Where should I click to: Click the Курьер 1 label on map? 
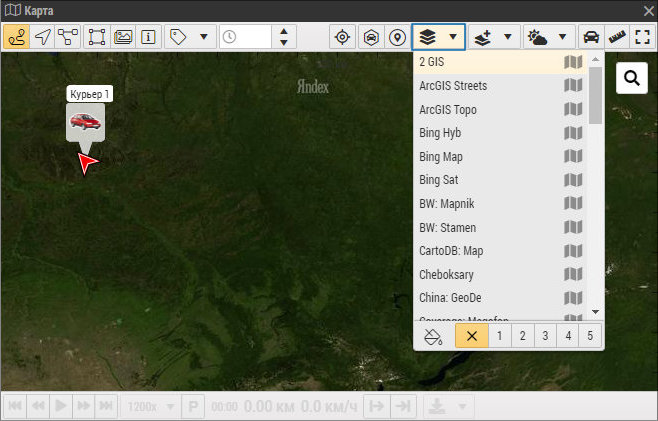pyautogui.click(x=89, y=94)
